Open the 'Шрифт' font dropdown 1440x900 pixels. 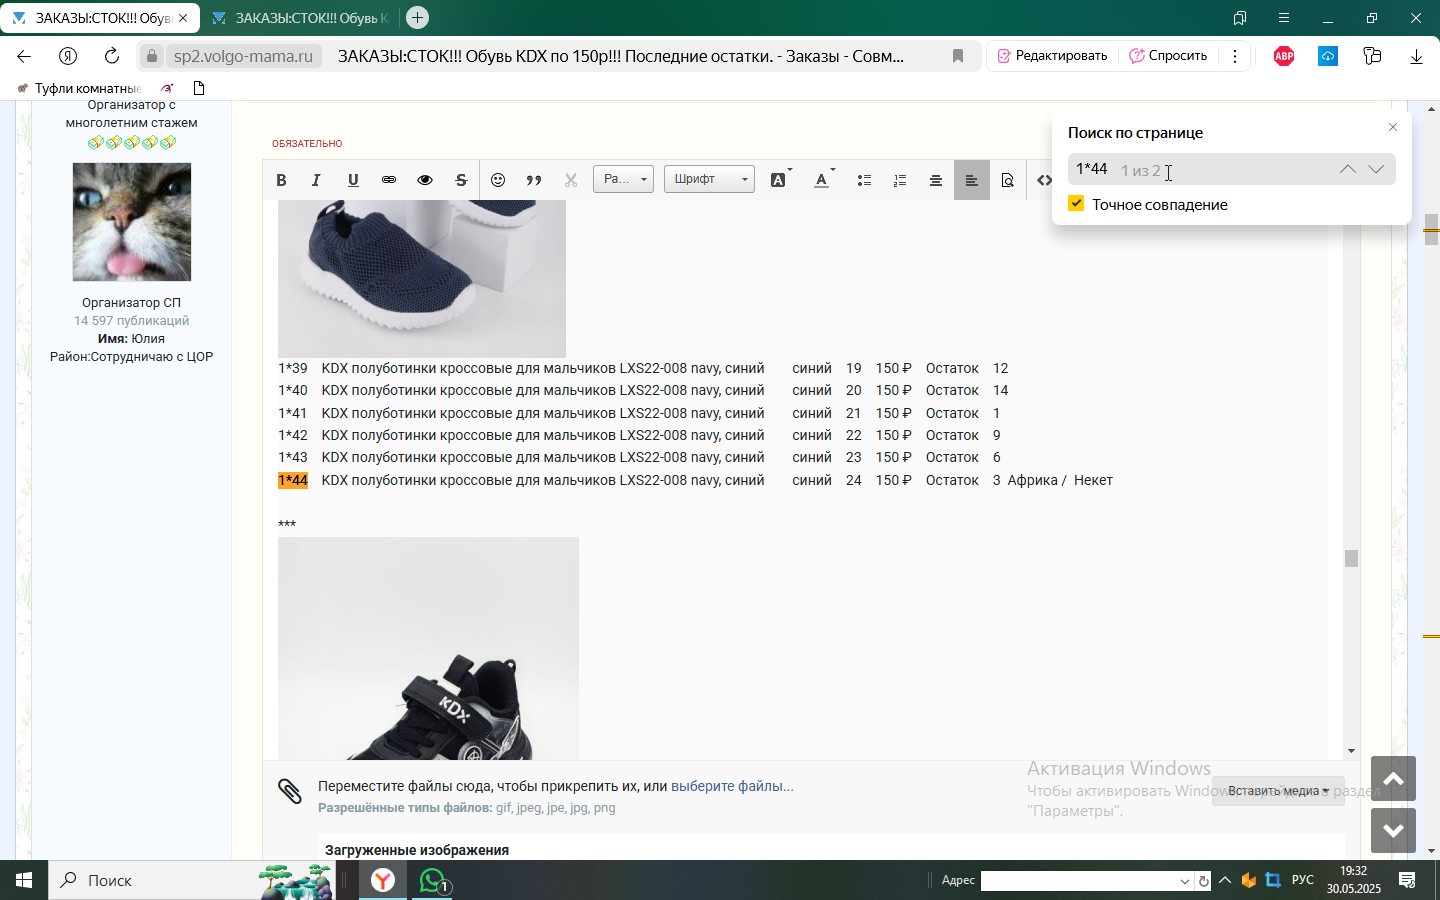709,179
